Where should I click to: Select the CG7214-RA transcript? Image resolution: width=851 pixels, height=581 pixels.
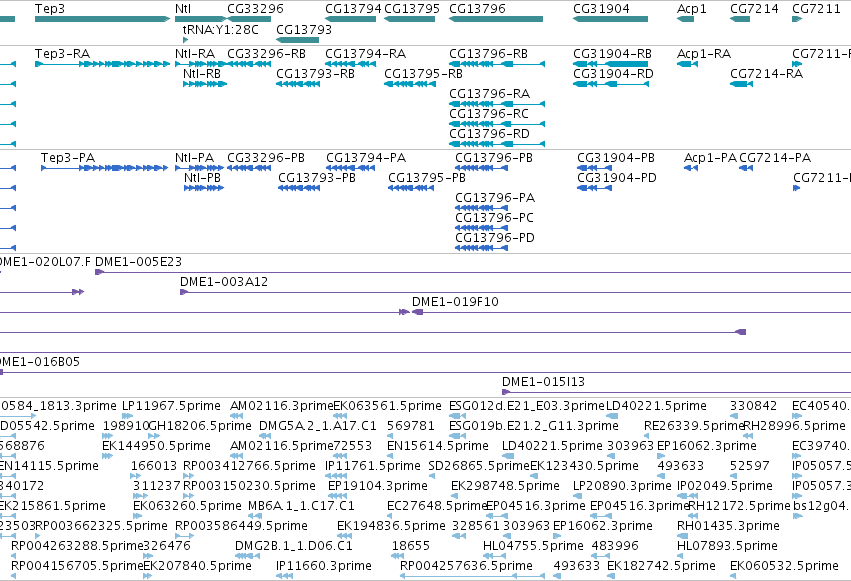(741, 84)
